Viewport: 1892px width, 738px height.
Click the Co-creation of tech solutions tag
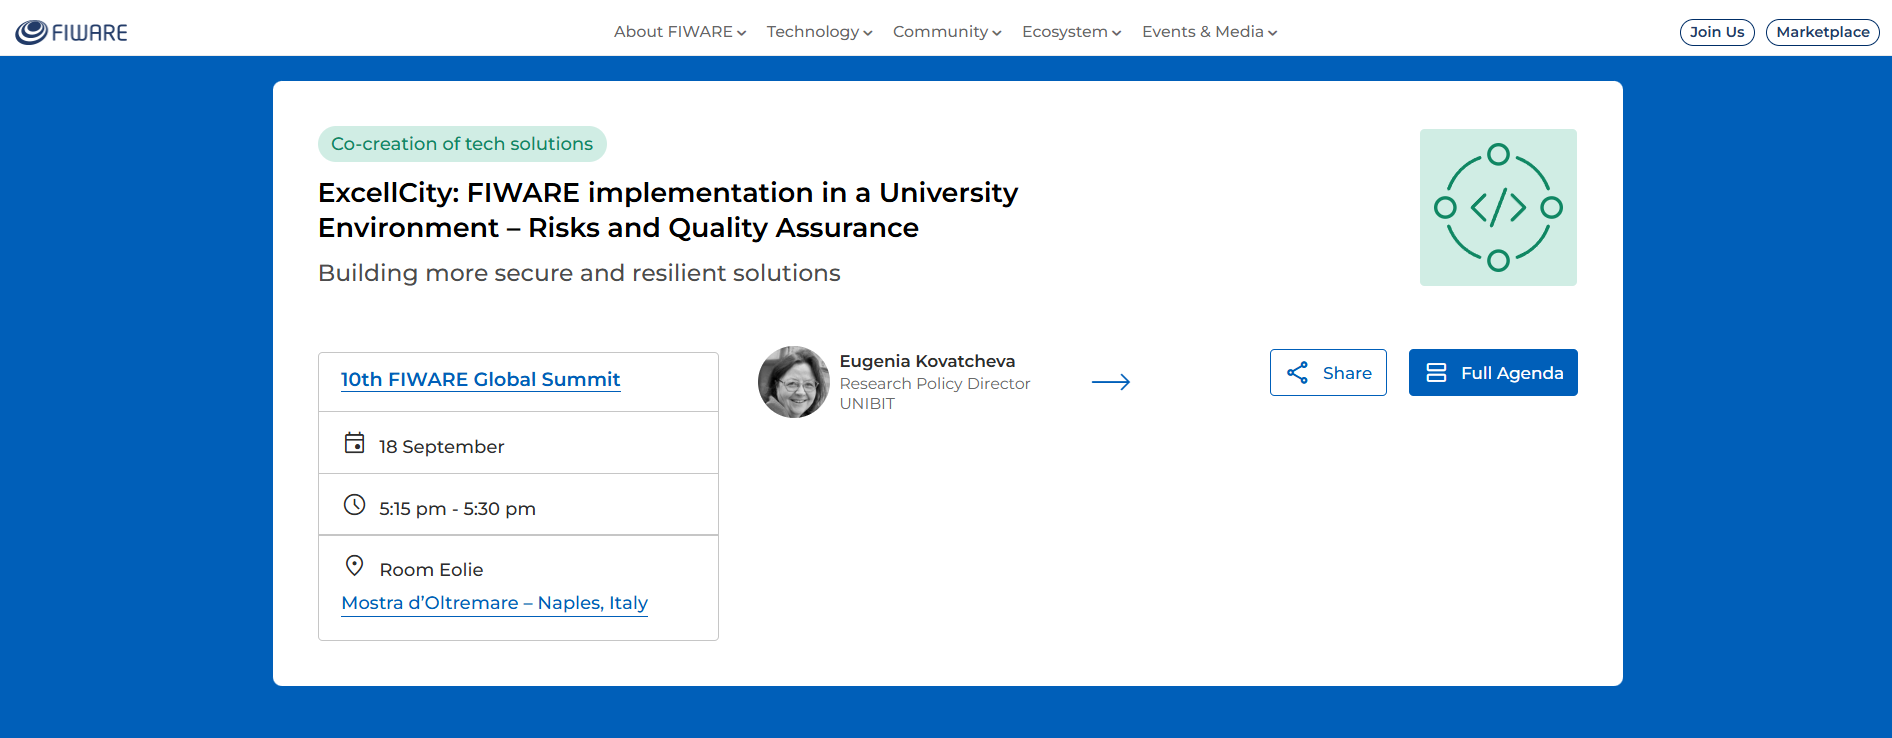point(462,144)
